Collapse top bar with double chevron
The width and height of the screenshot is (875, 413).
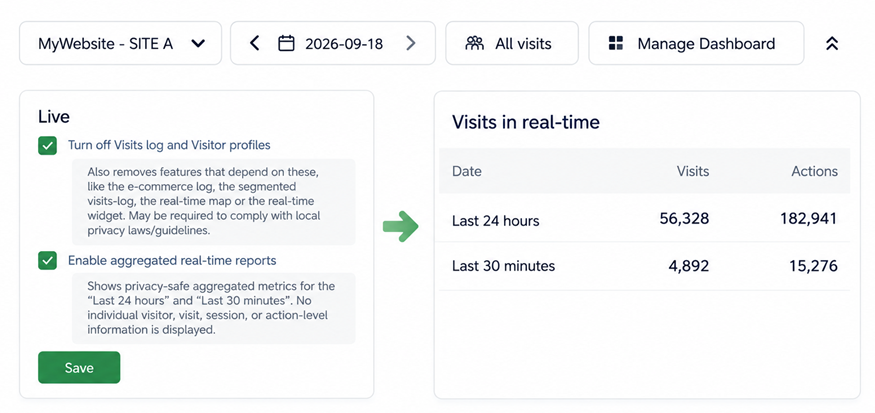832,44
